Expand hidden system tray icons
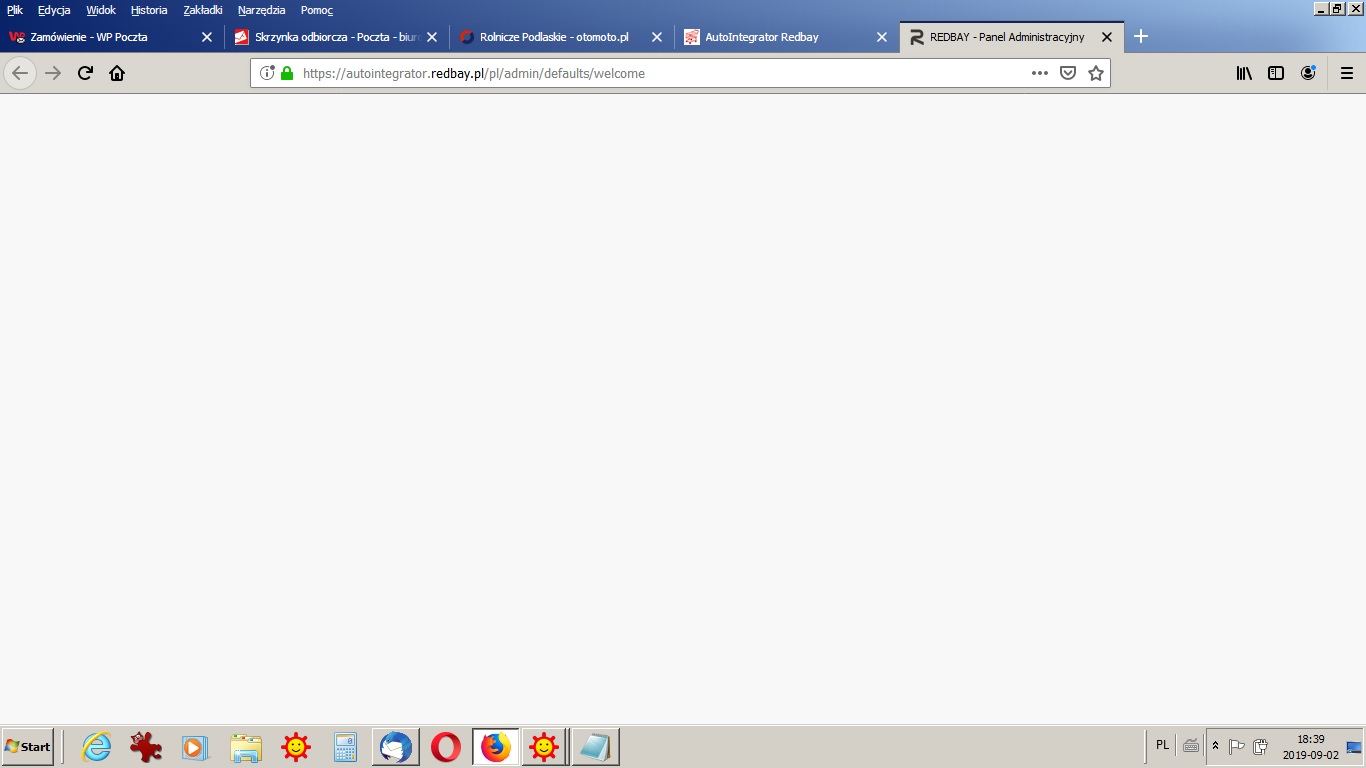The height and width of the screenshot is (768, 1366). pos(1215,746)
